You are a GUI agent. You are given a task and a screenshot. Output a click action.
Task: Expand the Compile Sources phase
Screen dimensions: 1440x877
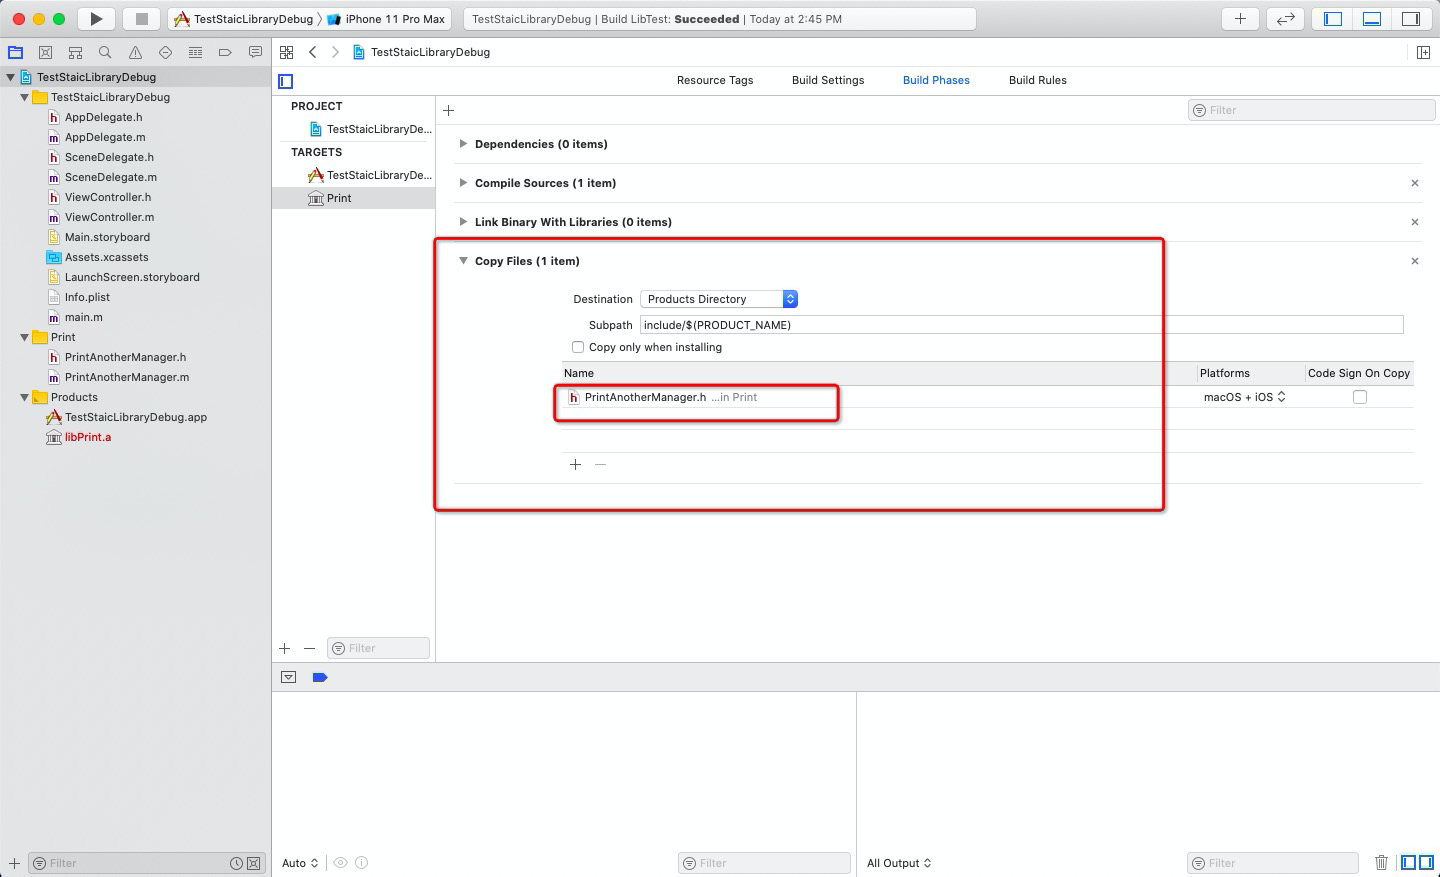(463, 183)
